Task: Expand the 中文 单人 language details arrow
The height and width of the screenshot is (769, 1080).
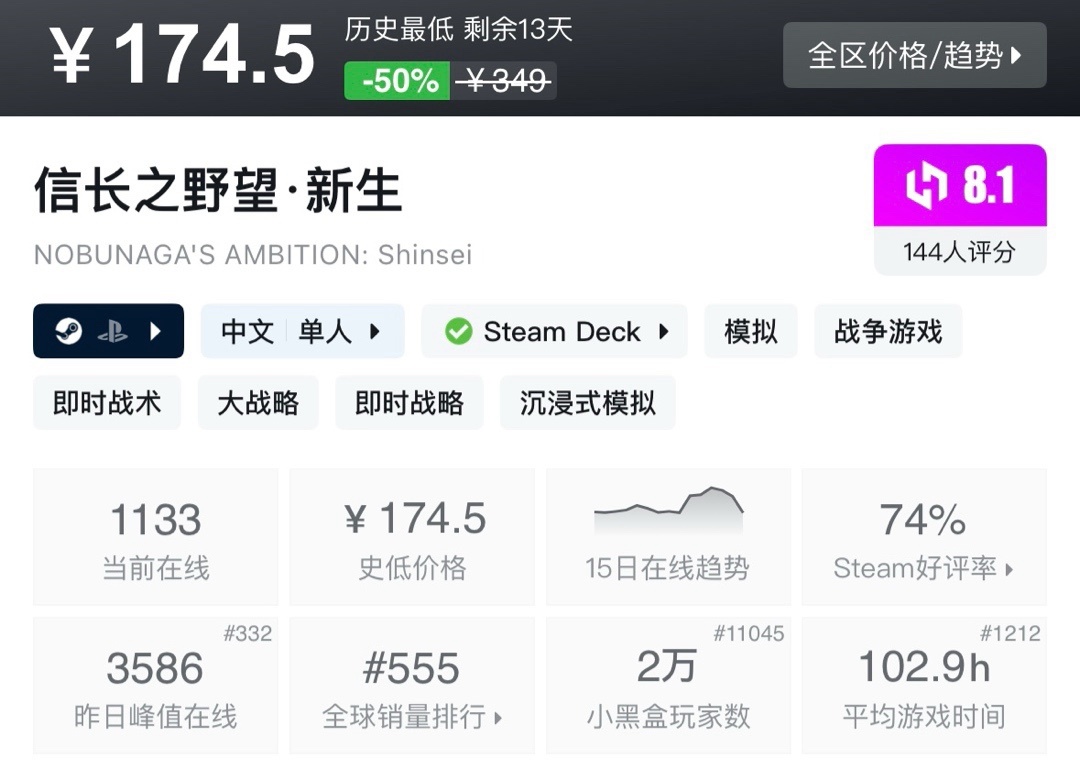Action: [375, 332]
